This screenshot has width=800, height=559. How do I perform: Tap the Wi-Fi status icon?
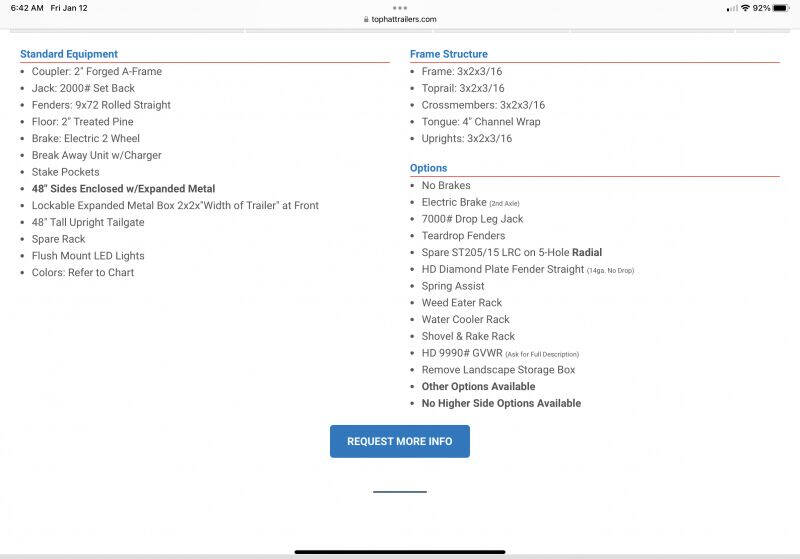745,8
